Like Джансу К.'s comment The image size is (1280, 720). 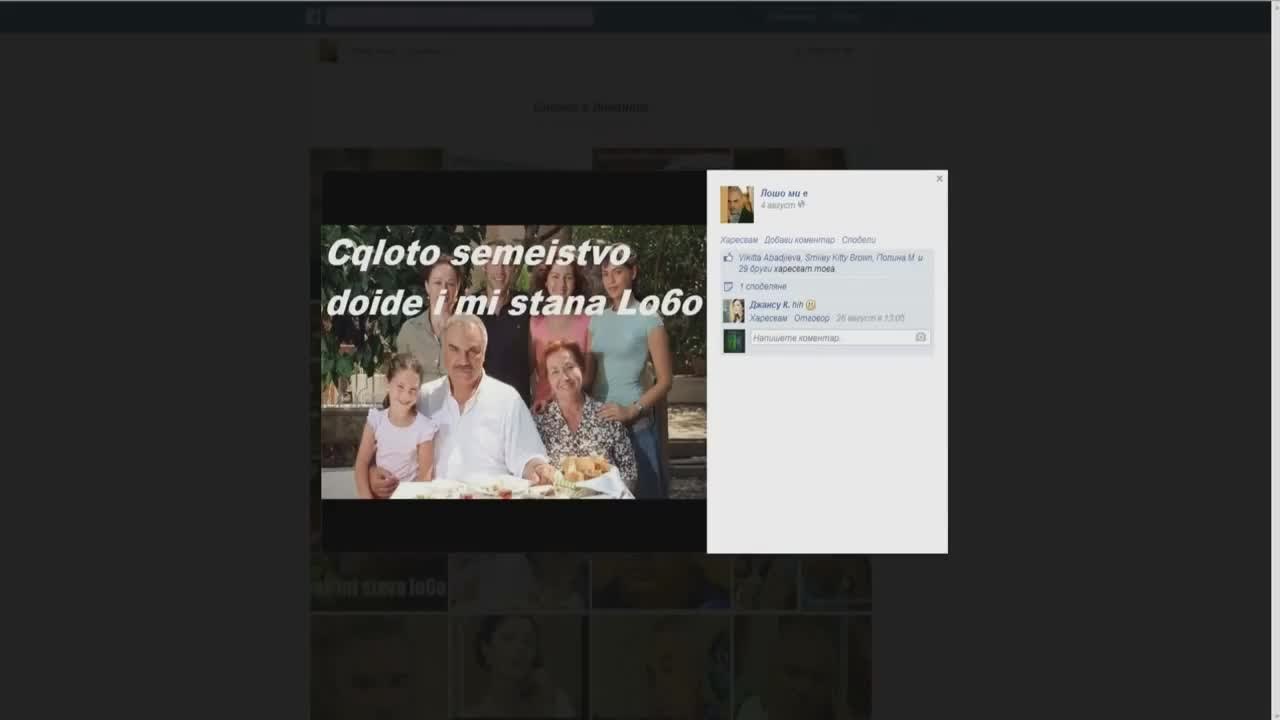[768, 318]
